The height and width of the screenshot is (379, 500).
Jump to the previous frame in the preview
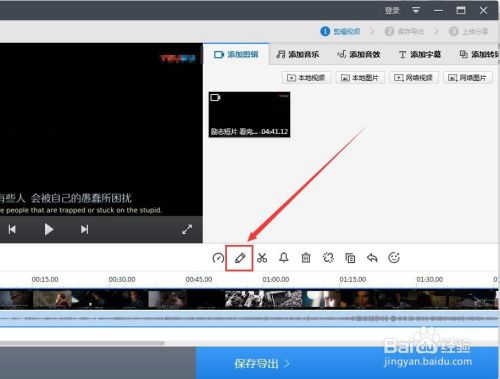pos(12,229)
